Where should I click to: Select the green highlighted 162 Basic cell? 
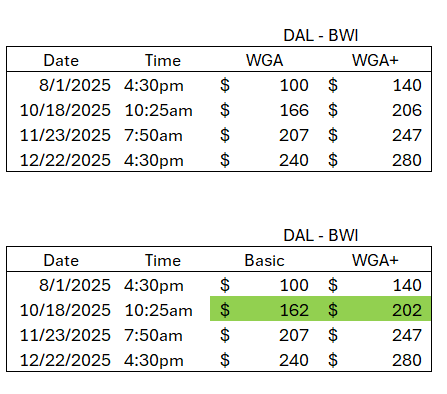[x=264, y=310]
